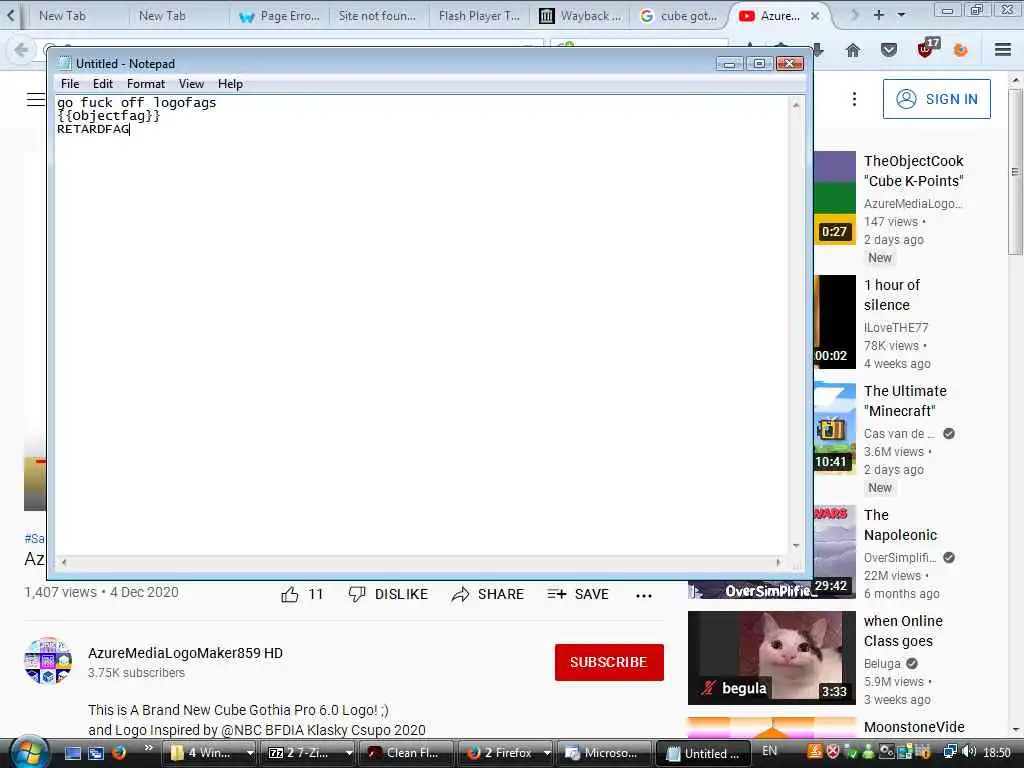The image size is (1024, 768).
Task: Click the Pocket icon in Firefox toolbar
Action: [x=889, y=50]
